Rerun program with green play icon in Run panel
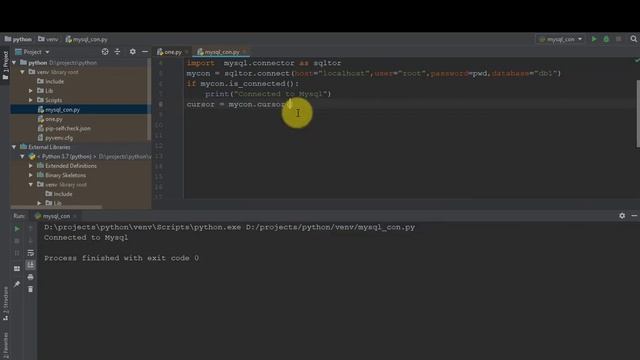This screenshot has height=360, width=640. [17, 229]
